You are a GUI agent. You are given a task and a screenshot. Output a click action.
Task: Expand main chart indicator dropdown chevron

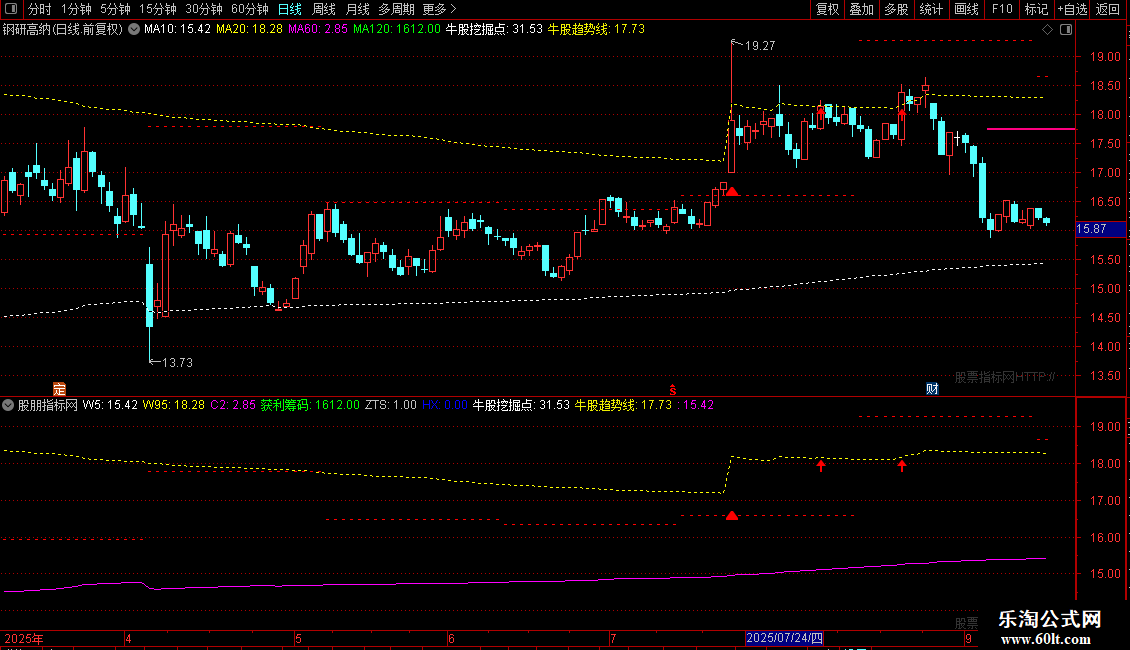coord(134,30)
